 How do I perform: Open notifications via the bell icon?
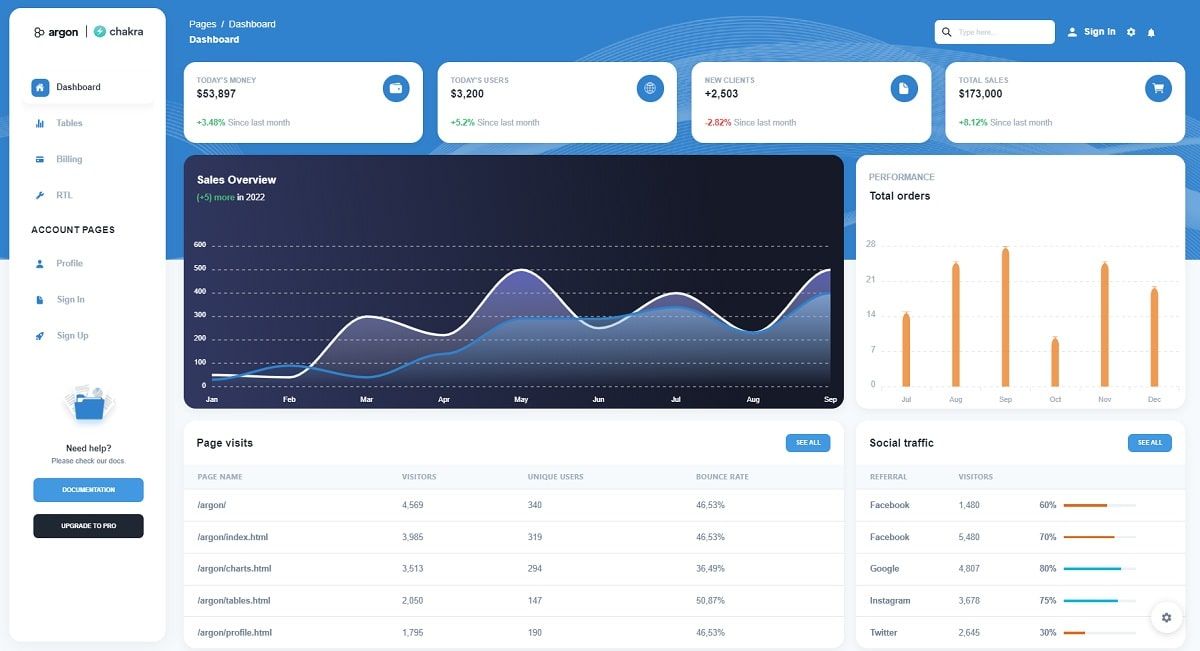1152,32
